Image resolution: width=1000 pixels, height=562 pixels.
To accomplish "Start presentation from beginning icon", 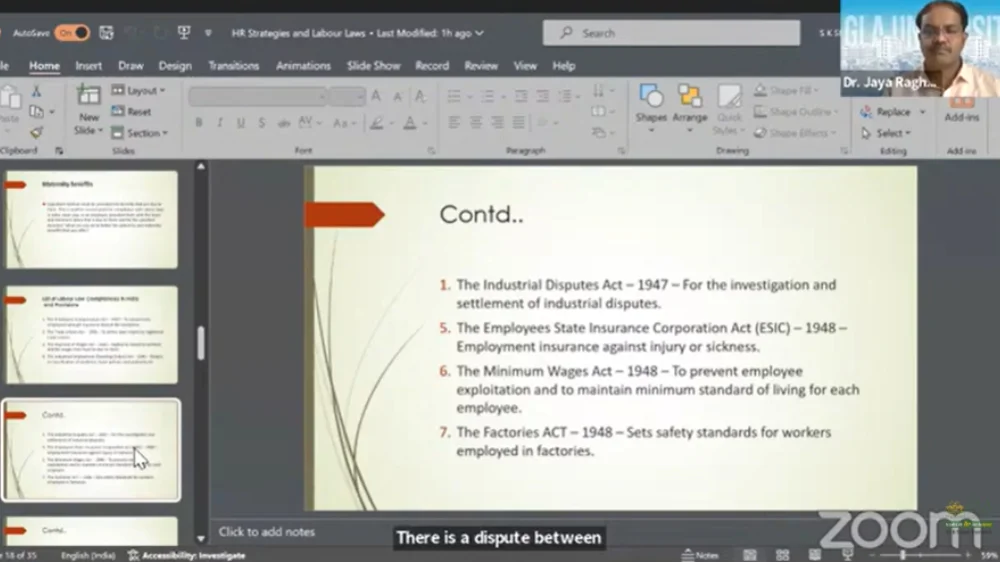I will (x=184, y=33).
